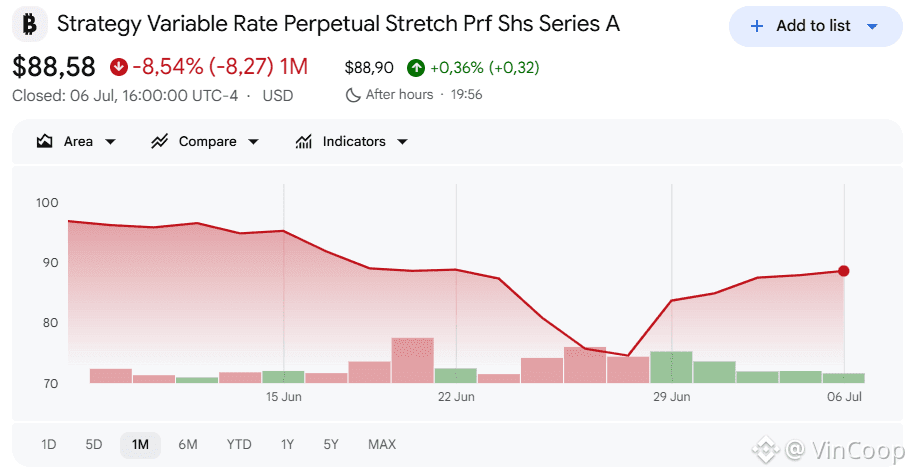This screenshot has width=913, height=475.
Task: Expand the Add to list dropdown arrow
Action: click(x=872, y=26)
